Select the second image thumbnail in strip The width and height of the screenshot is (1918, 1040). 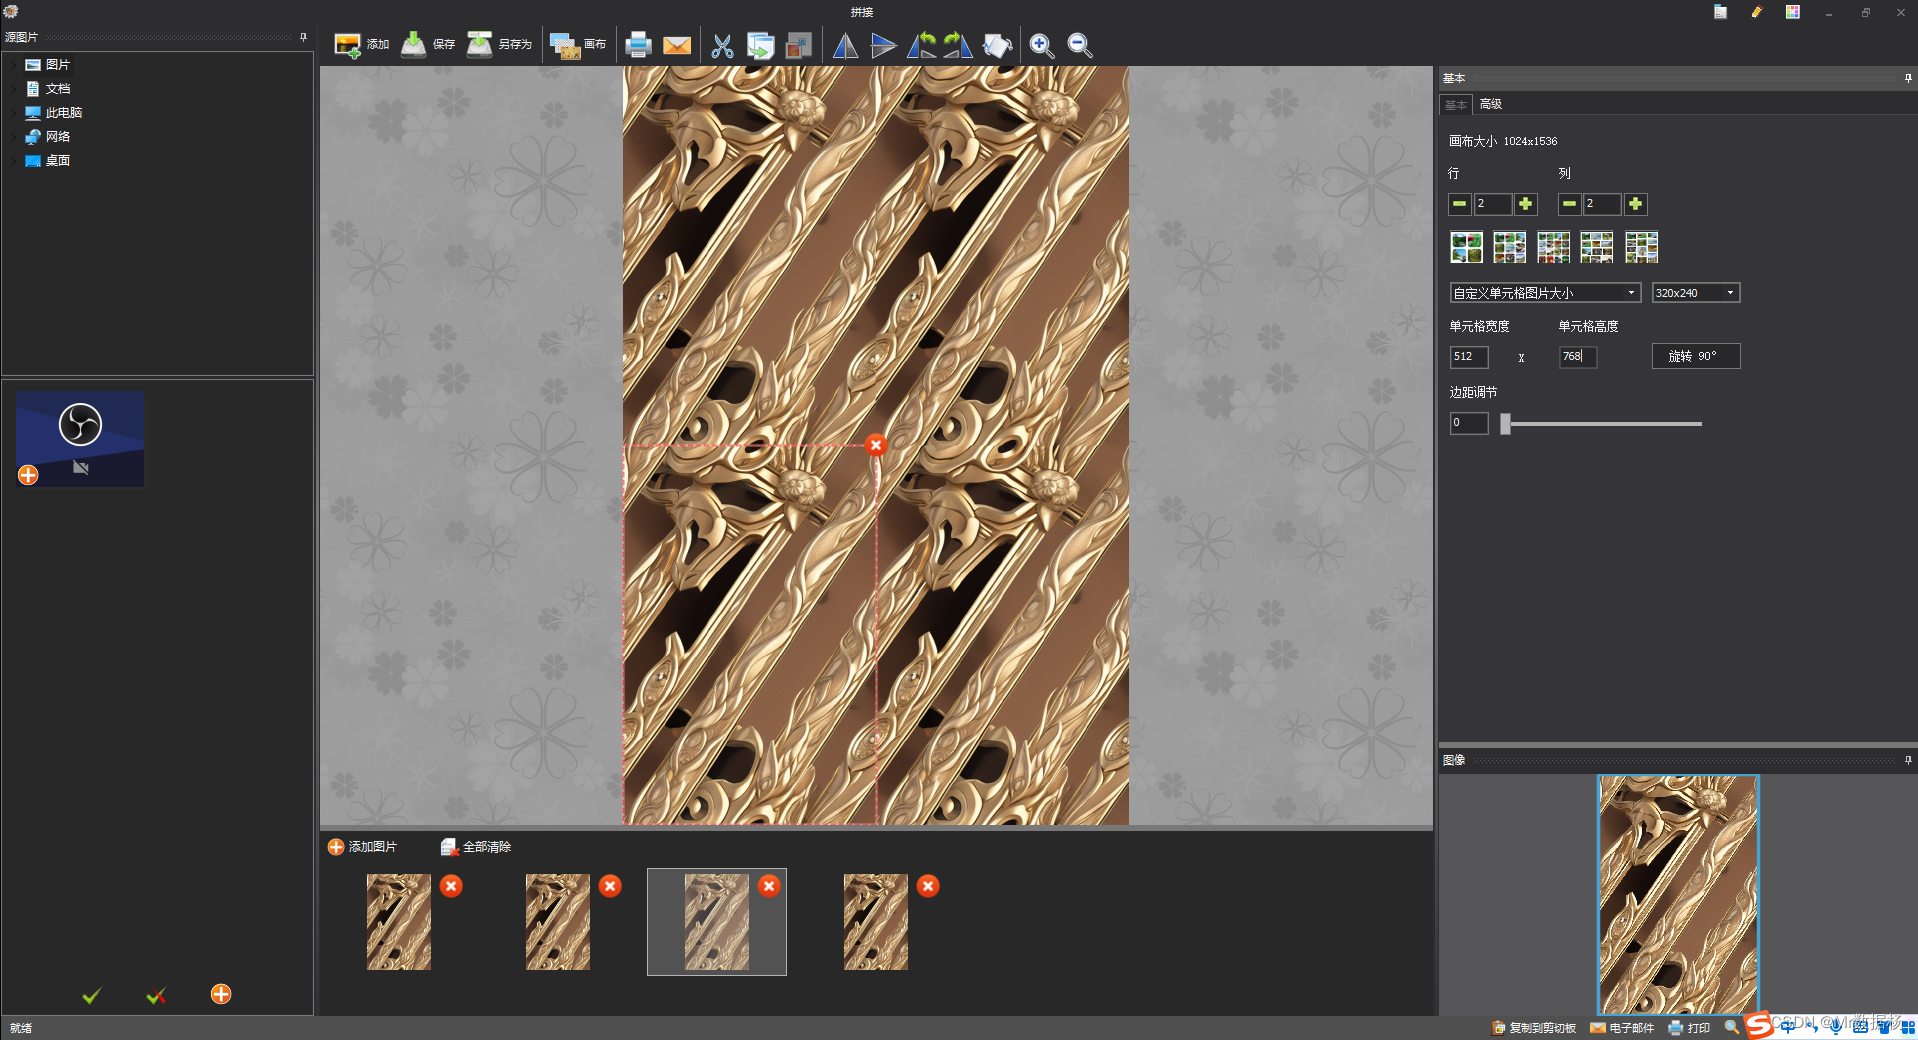[x=558, y=922]
